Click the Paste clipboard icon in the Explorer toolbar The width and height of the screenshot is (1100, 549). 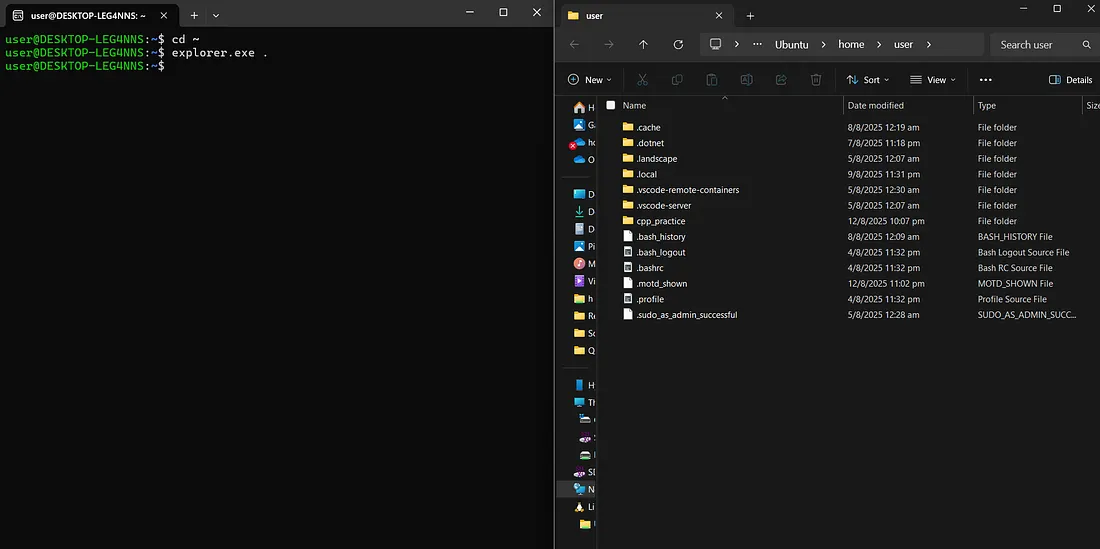tap(711, 80)
